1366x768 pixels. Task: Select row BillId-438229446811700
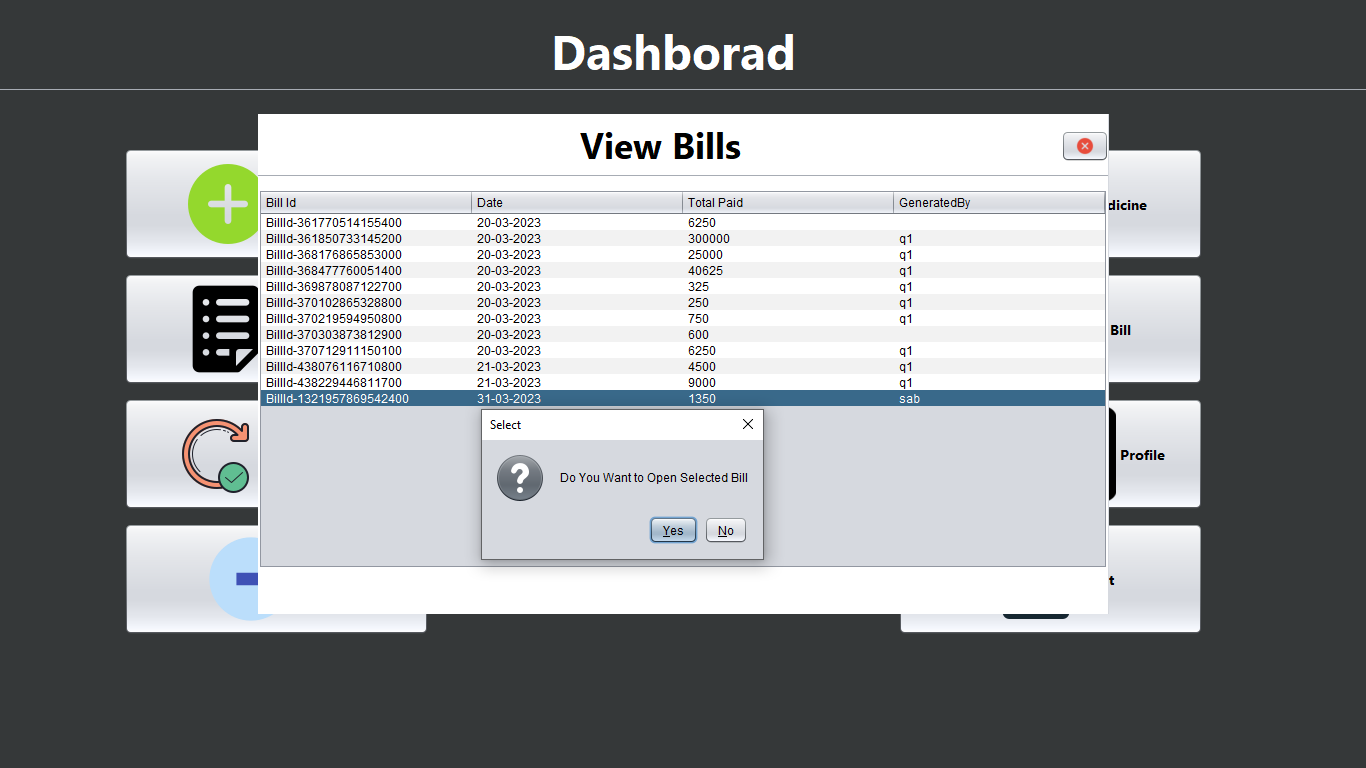683,382
